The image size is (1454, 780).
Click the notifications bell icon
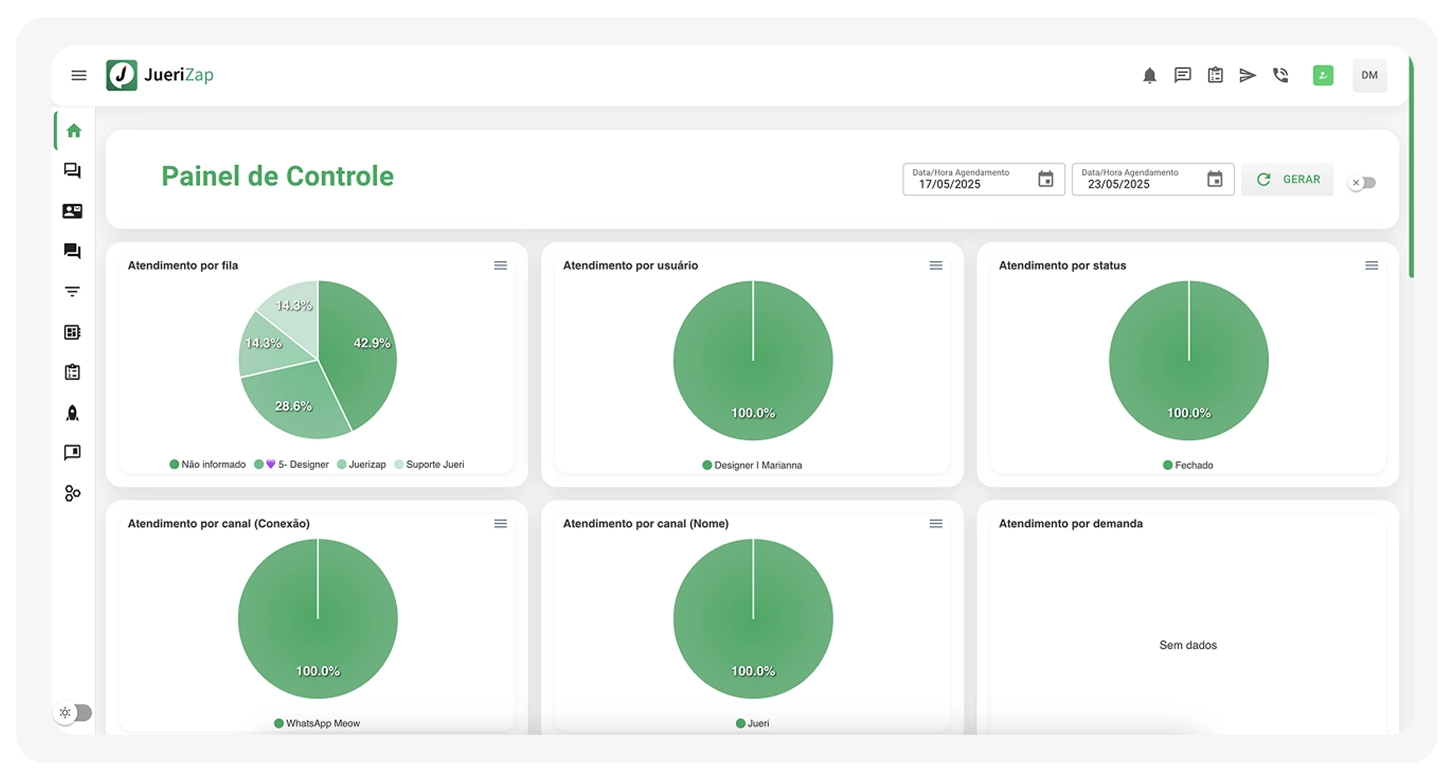click(1150, 75)
